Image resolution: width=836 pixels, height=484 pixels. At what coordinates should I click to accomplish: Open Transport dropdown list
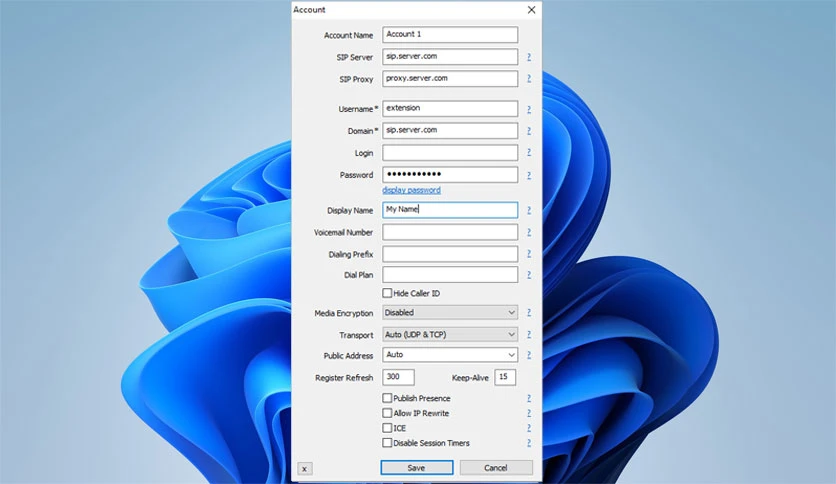450,335
